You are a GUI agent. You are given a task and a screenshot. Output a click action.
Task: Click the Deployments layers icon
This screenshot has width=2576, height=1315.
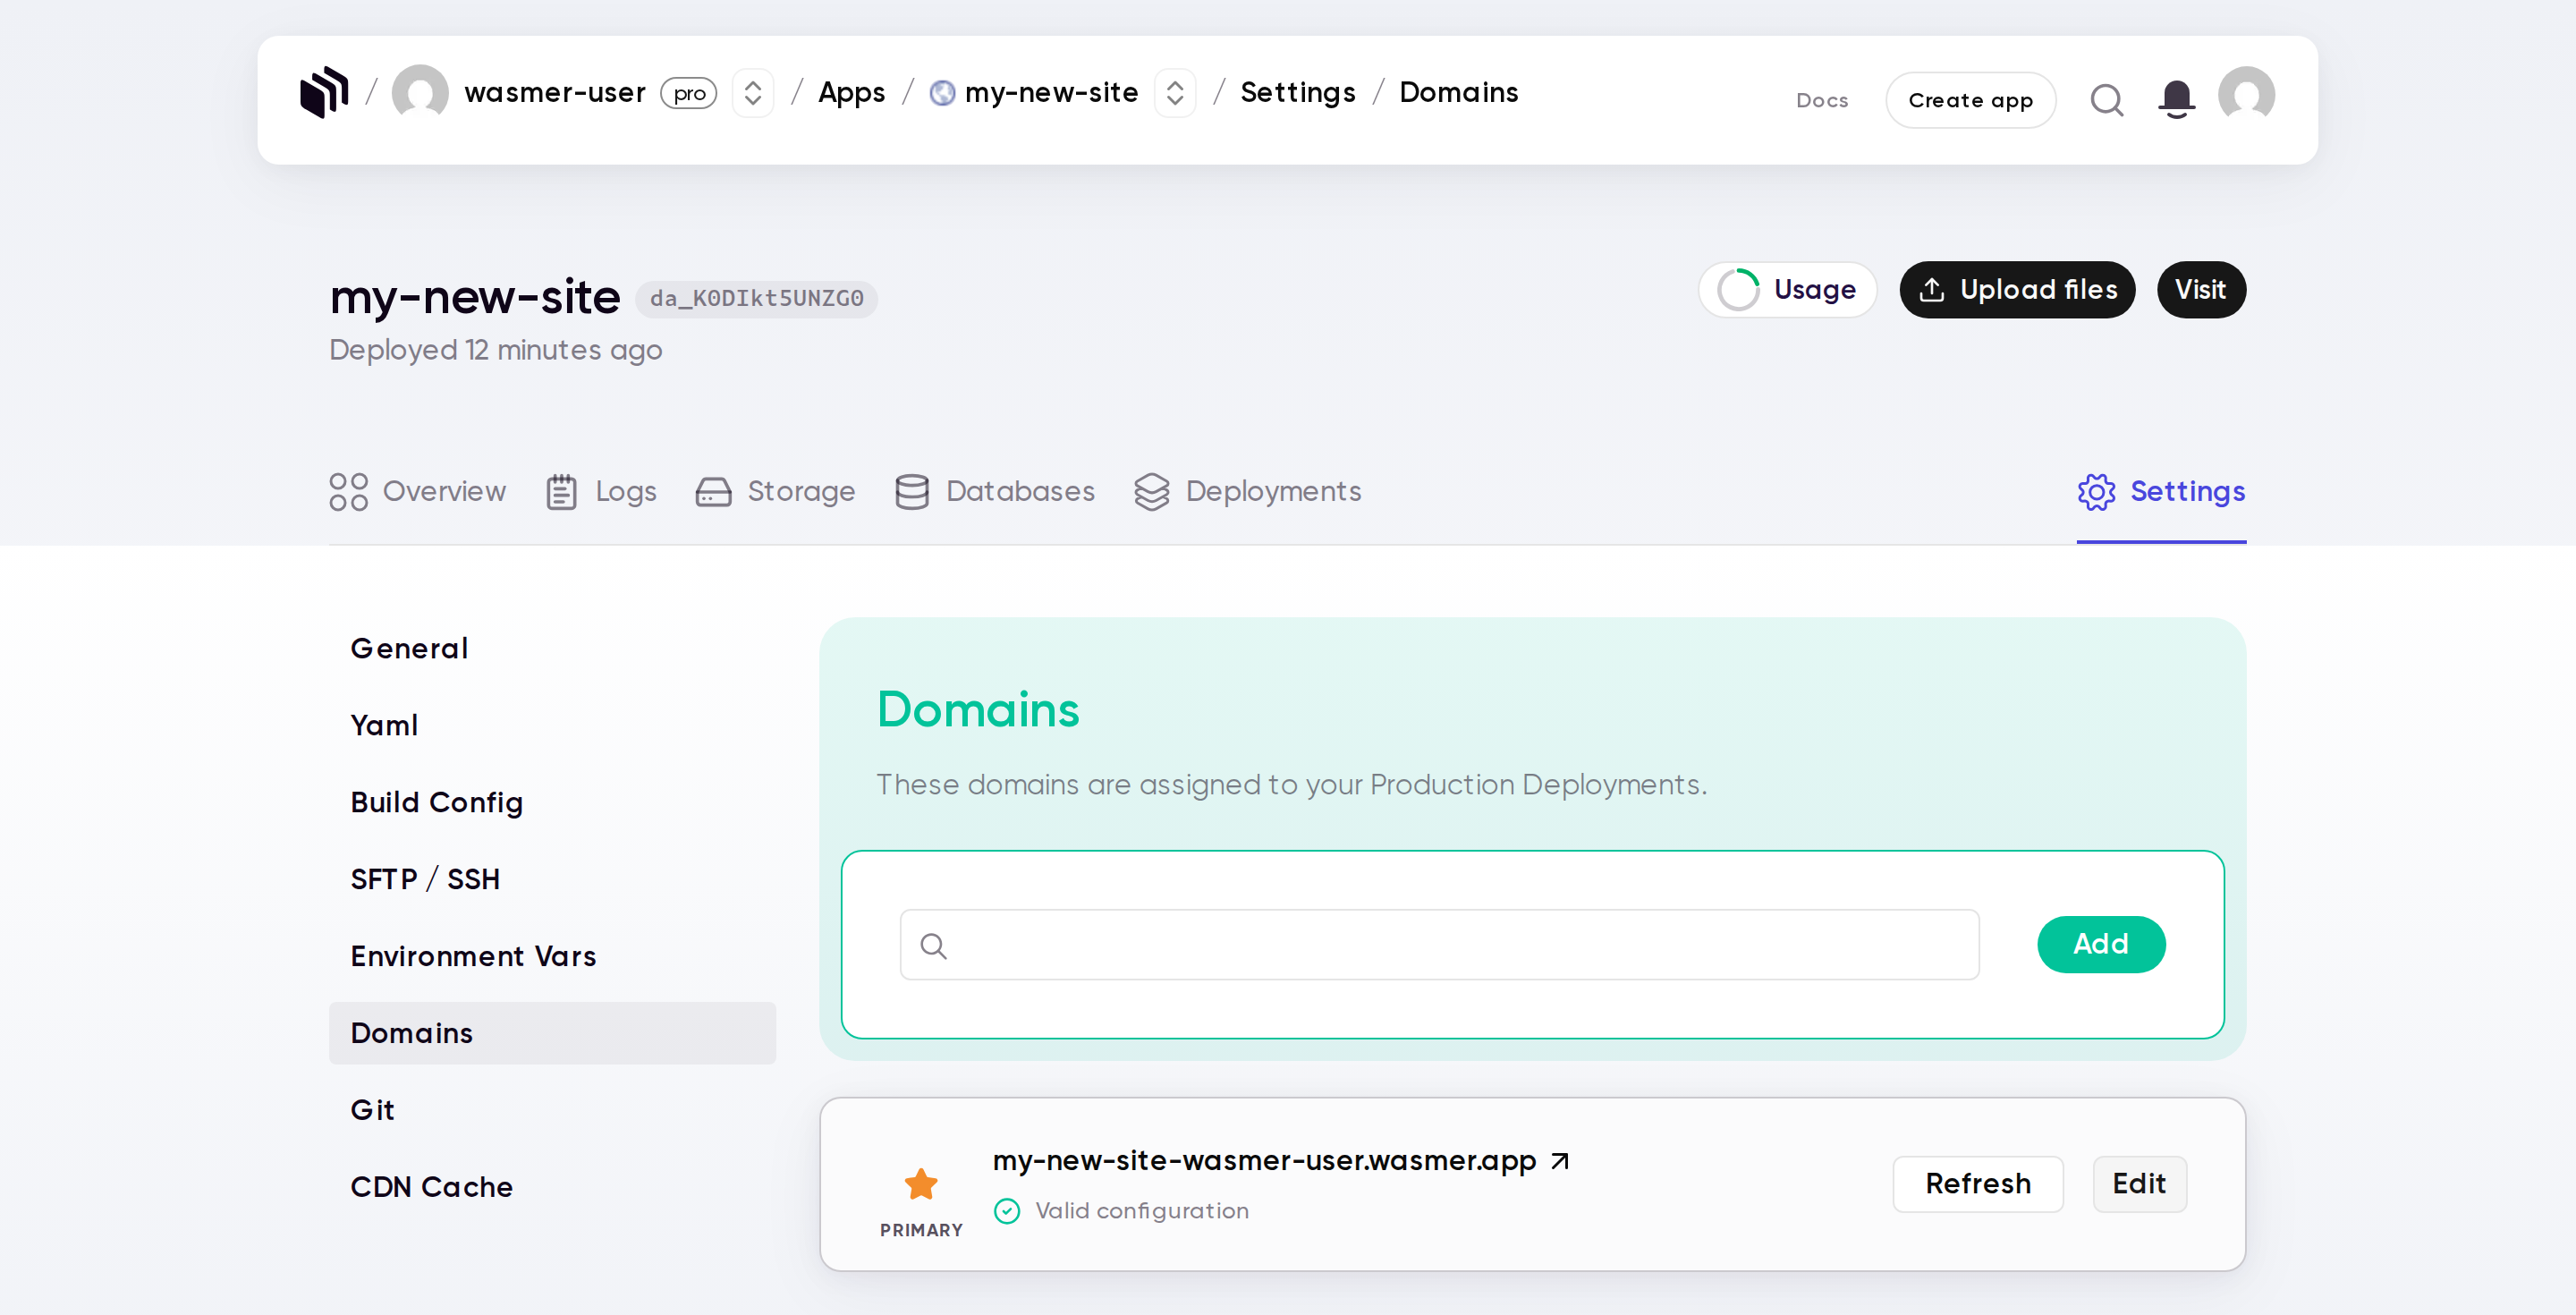[1152, 492]
